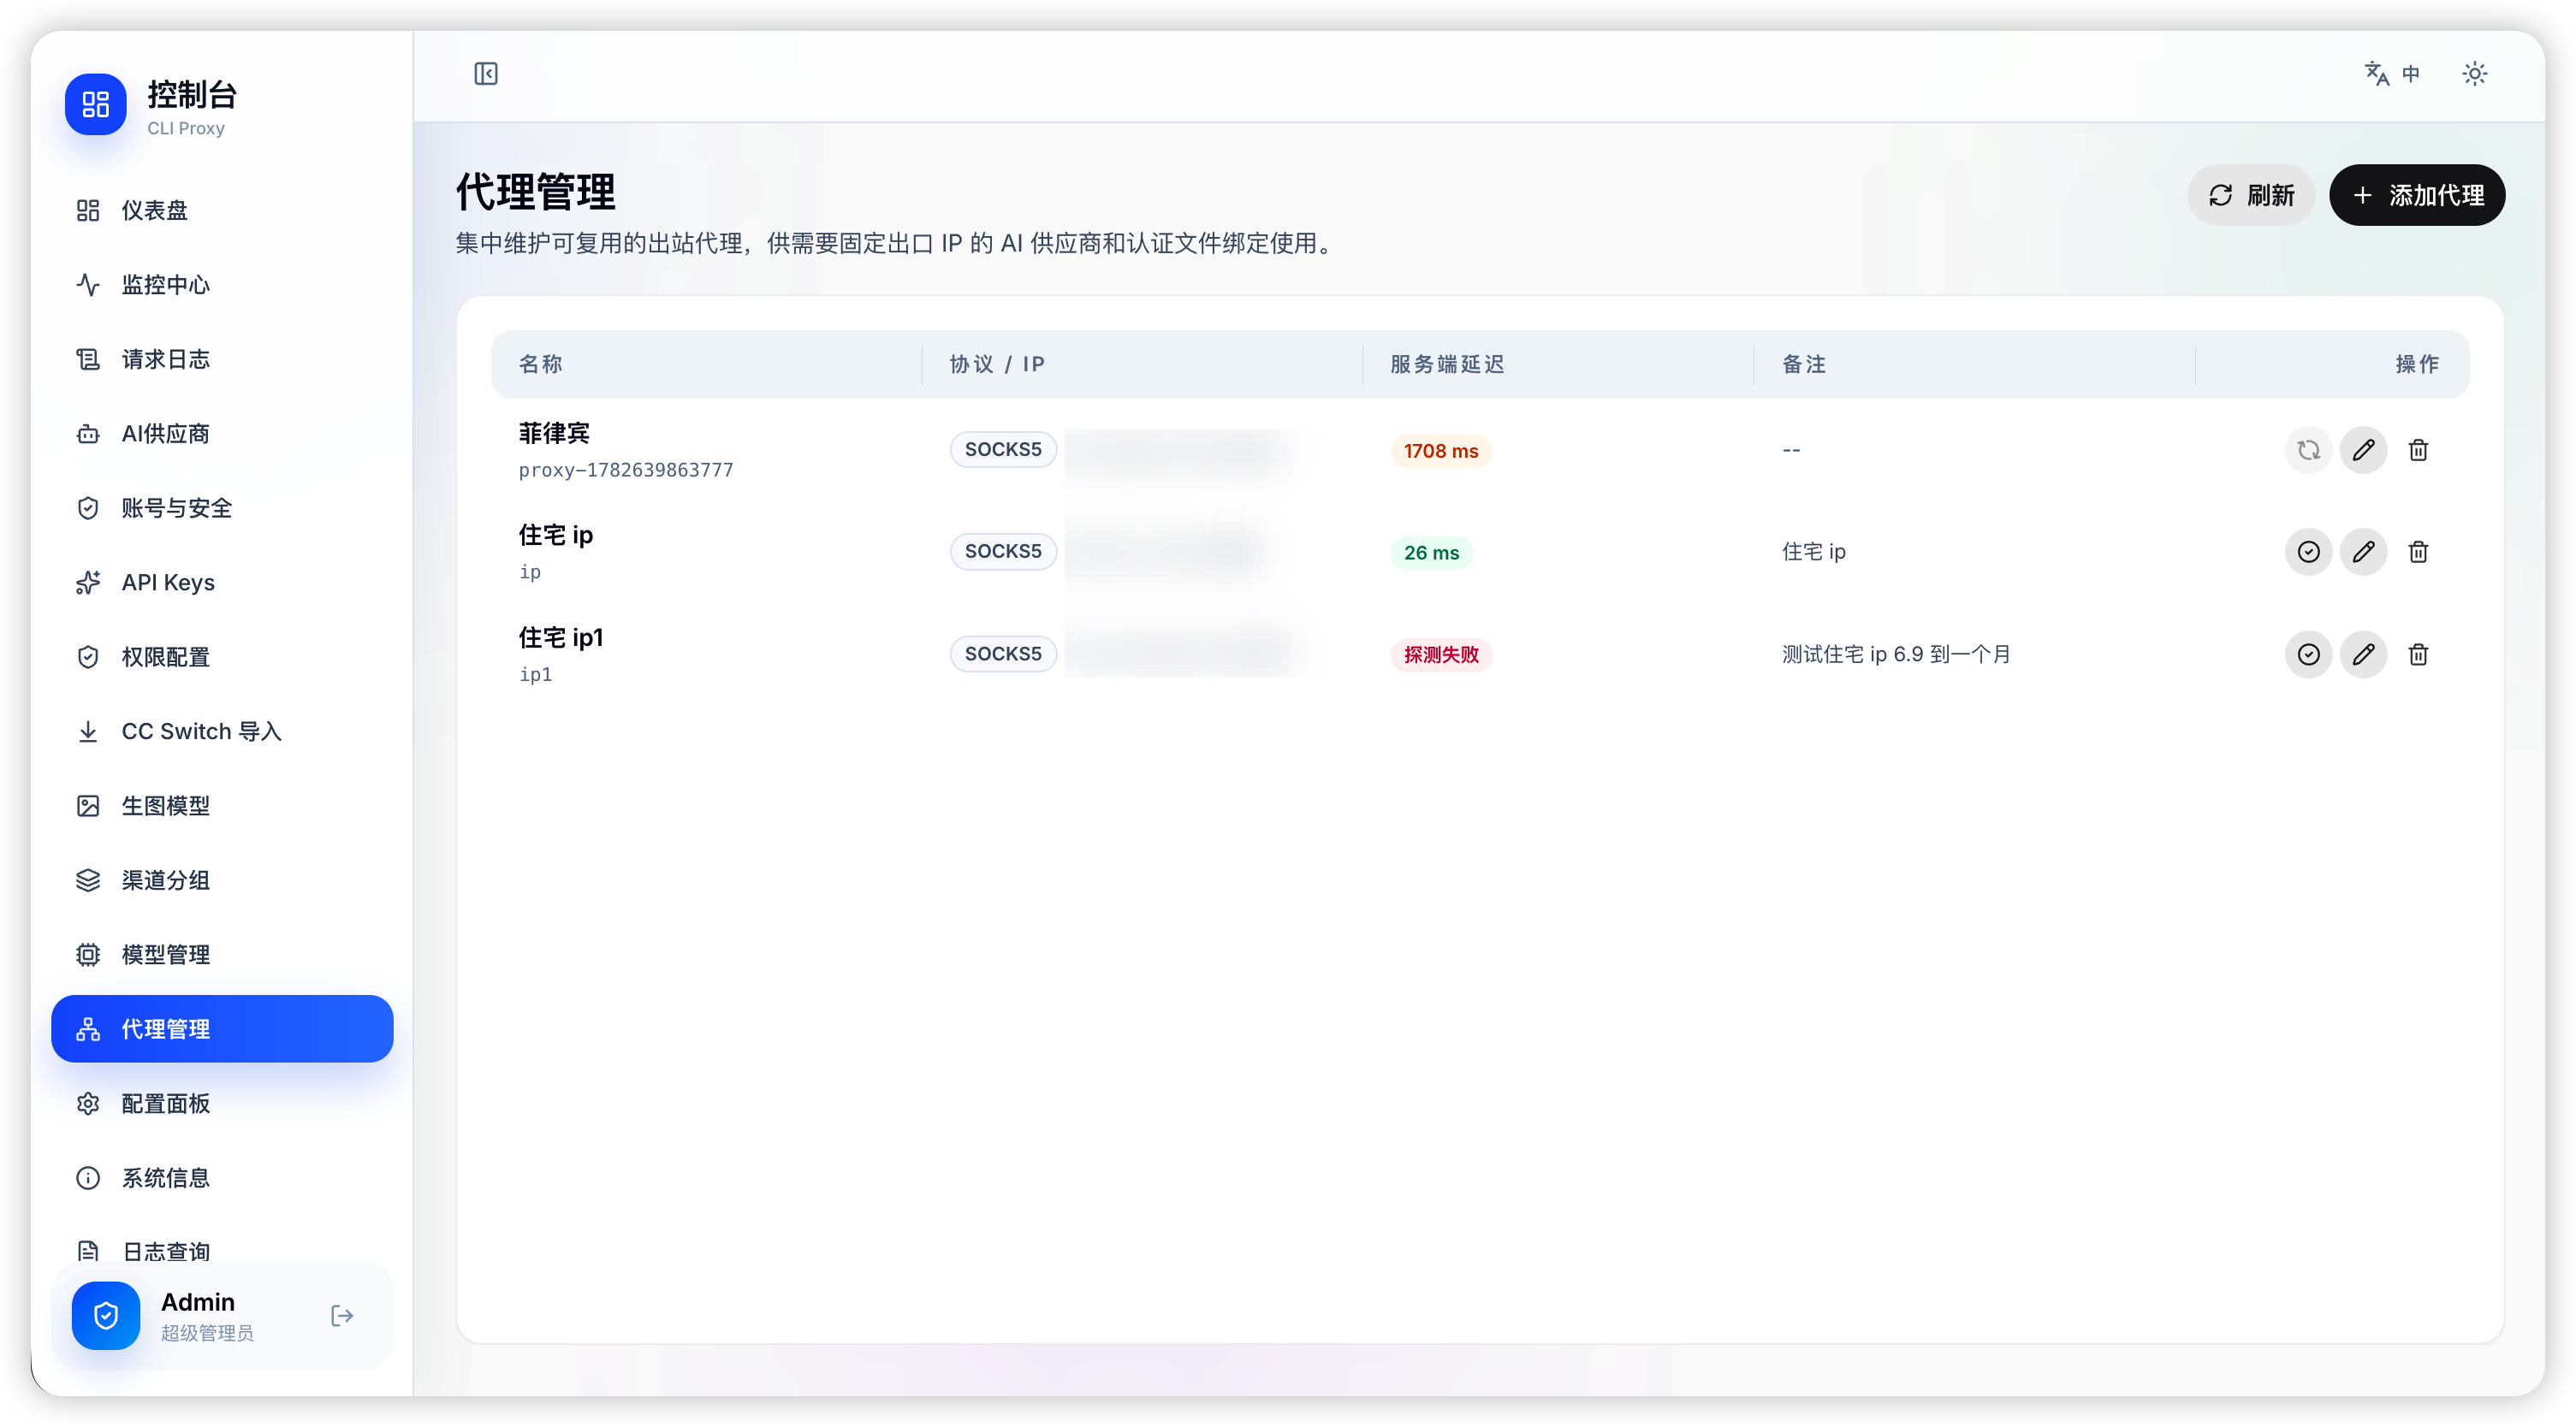Click the 测试住宅 ip 6.9 到一个月 note

click(1896, 654)
